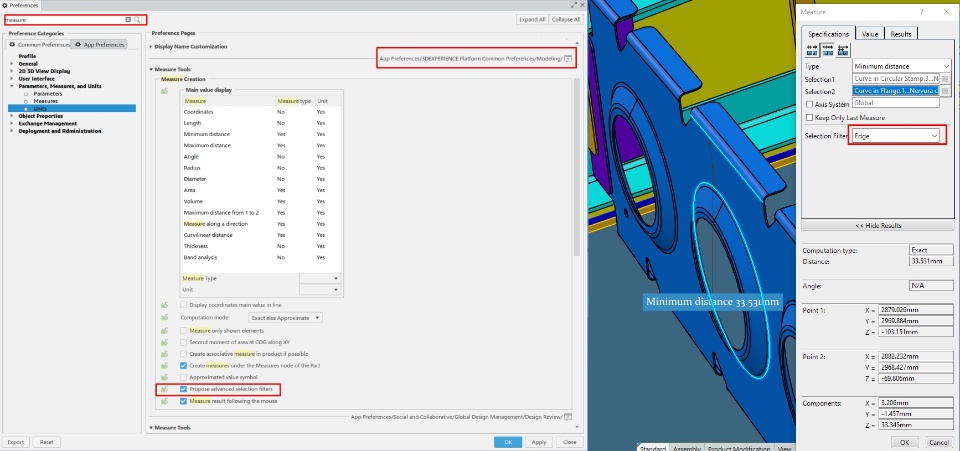Screen dimensions: 960x451
Task: Click the lock icon beside Measure only shown elements
Action: tap(164, 330)
